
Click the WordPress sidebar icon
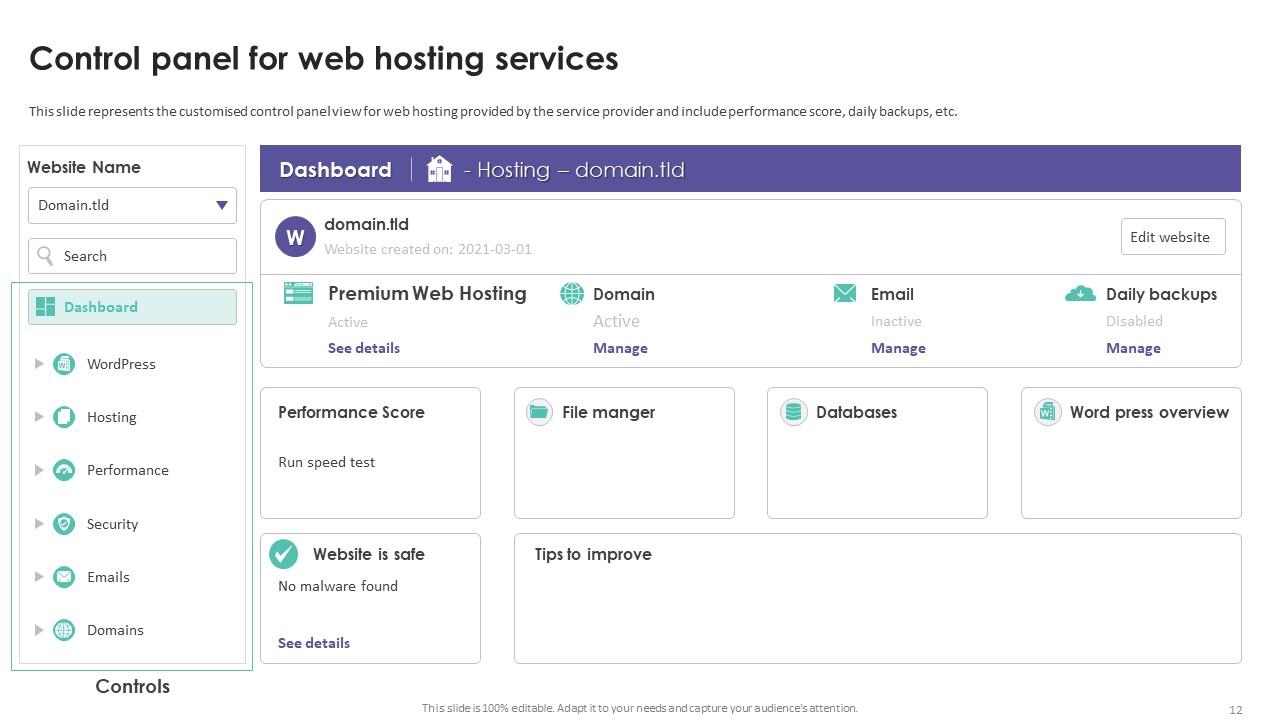64,364
